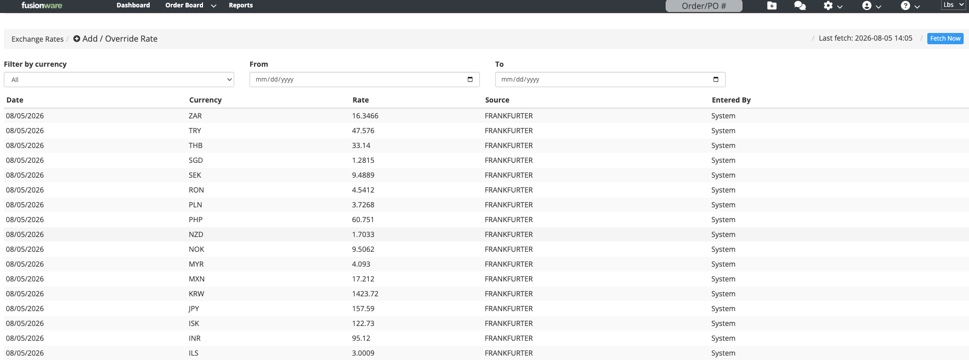Screen dimensions: 969x362
Task: Open the settings gear menu
Action: [x=834, y=6]
